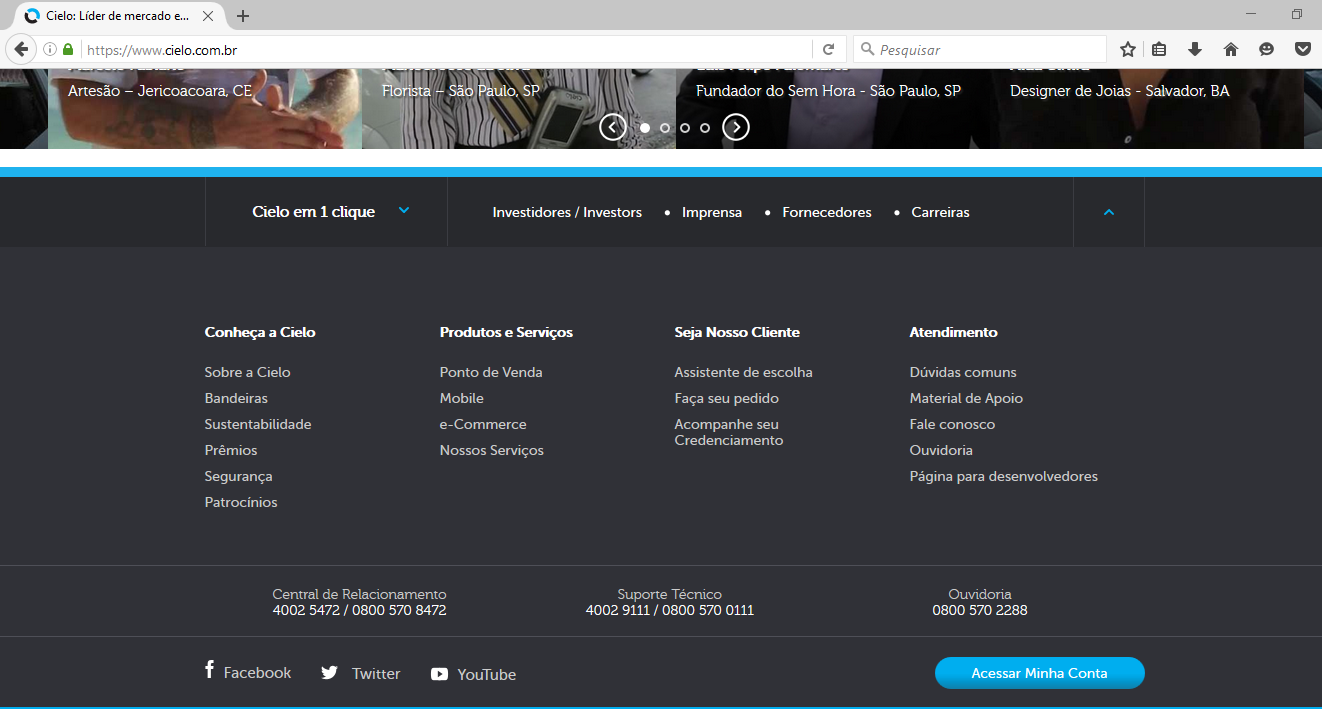Click the Florista – São Paulo slide image
This screenshot has height=709, width=1322.
tap(519, 108)
